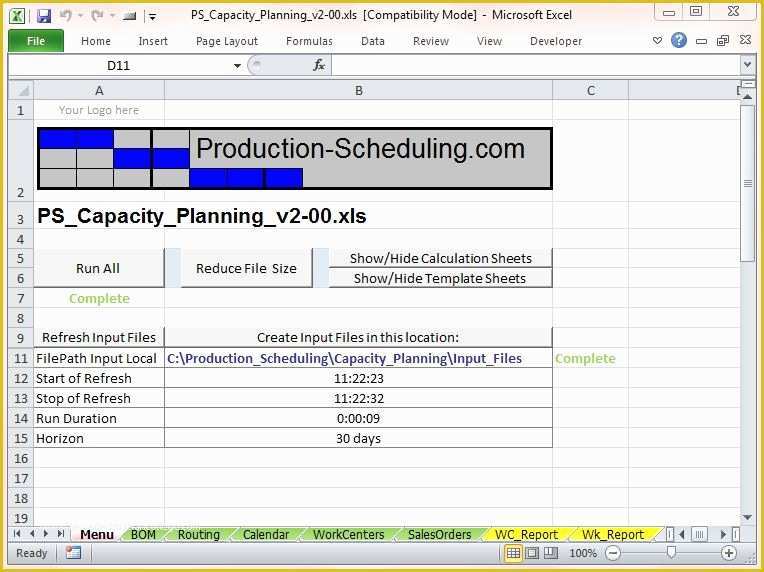Click the file path cell C:\Production_Scheduling
764x572 pixels.
pyautogui.click(x=359, y=358)
